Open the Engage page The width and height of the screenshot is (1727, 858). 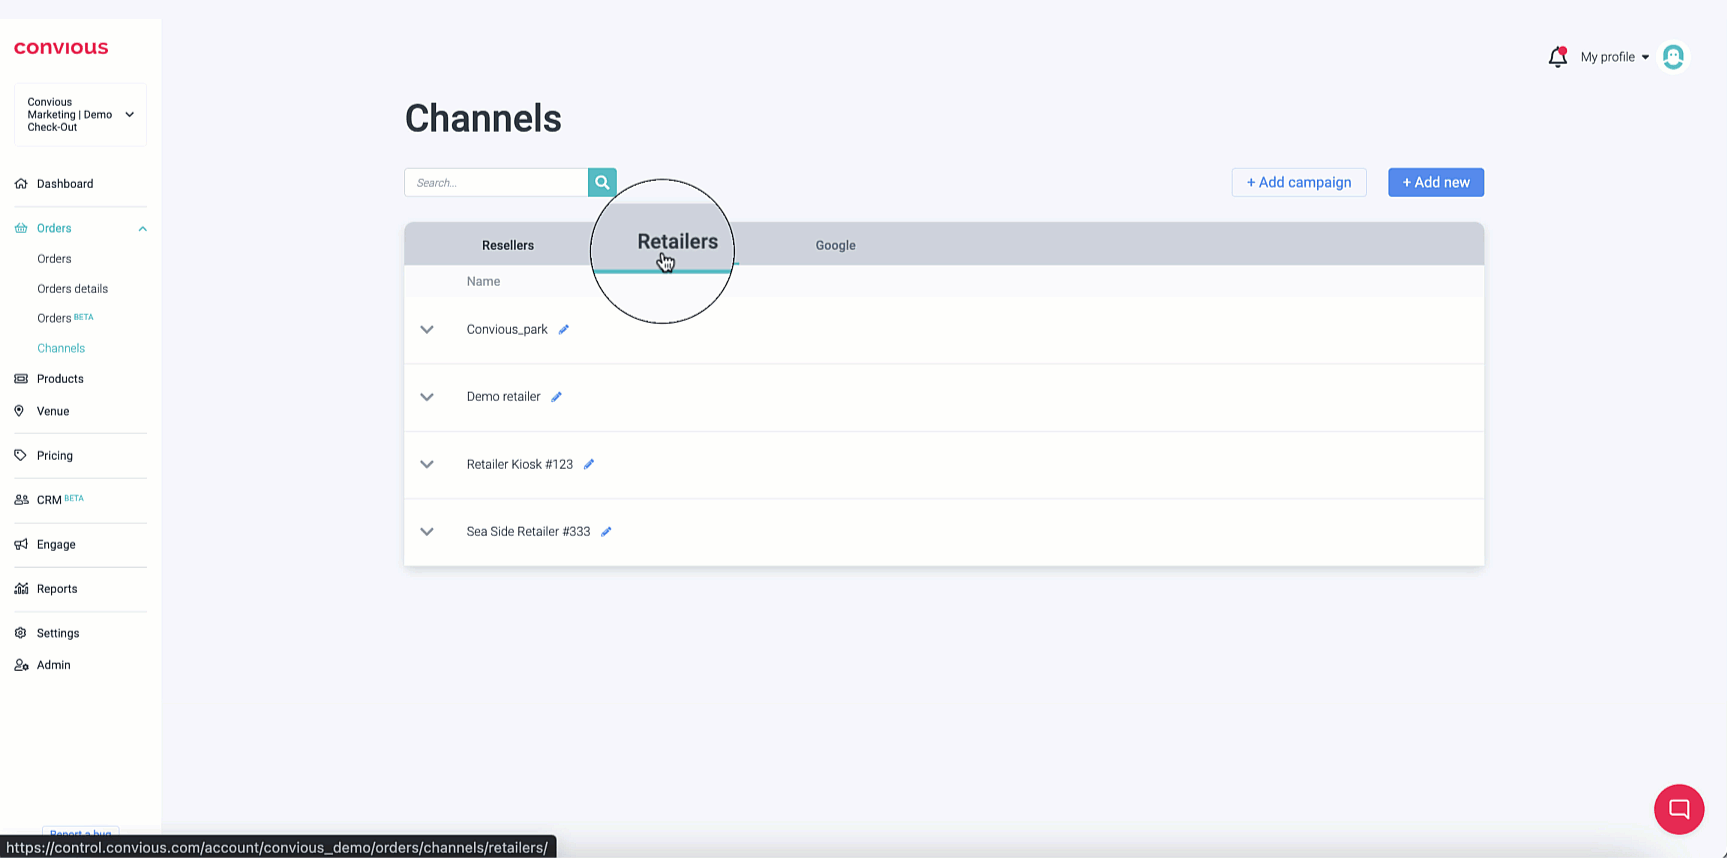point(56,544)
